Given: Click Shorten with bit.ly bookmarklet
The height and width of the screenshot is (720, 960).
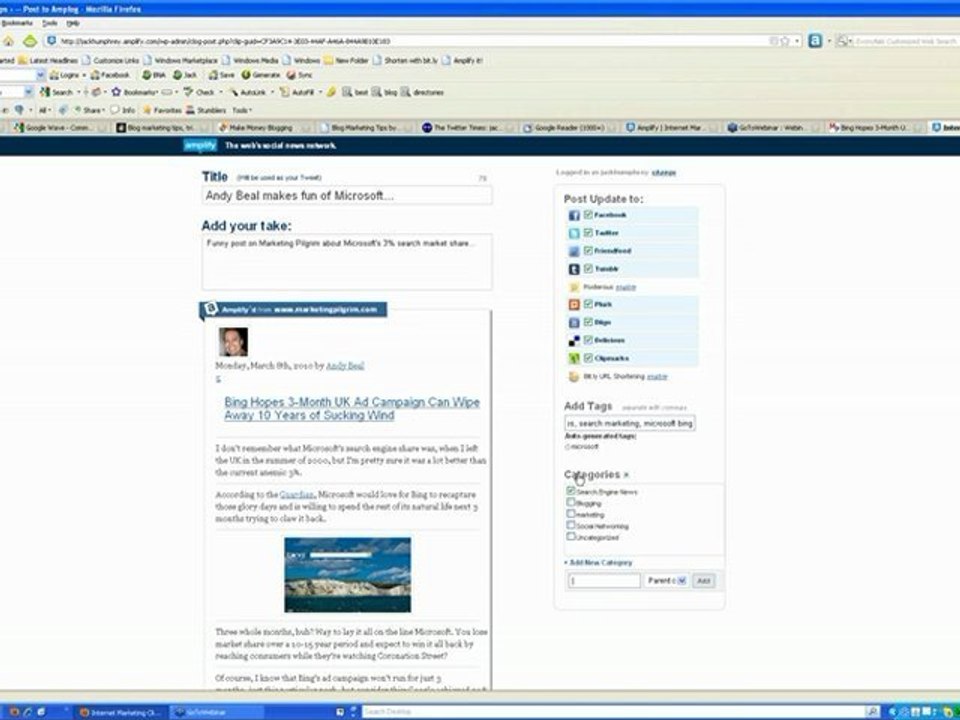Looking at the screenshot, I should click(405, 60).
